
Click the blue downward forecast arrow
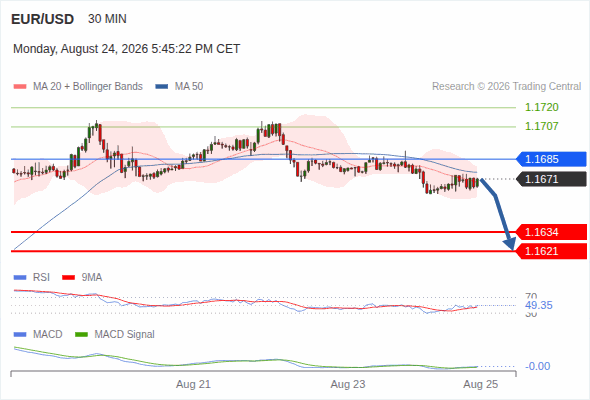coord(498,214)
